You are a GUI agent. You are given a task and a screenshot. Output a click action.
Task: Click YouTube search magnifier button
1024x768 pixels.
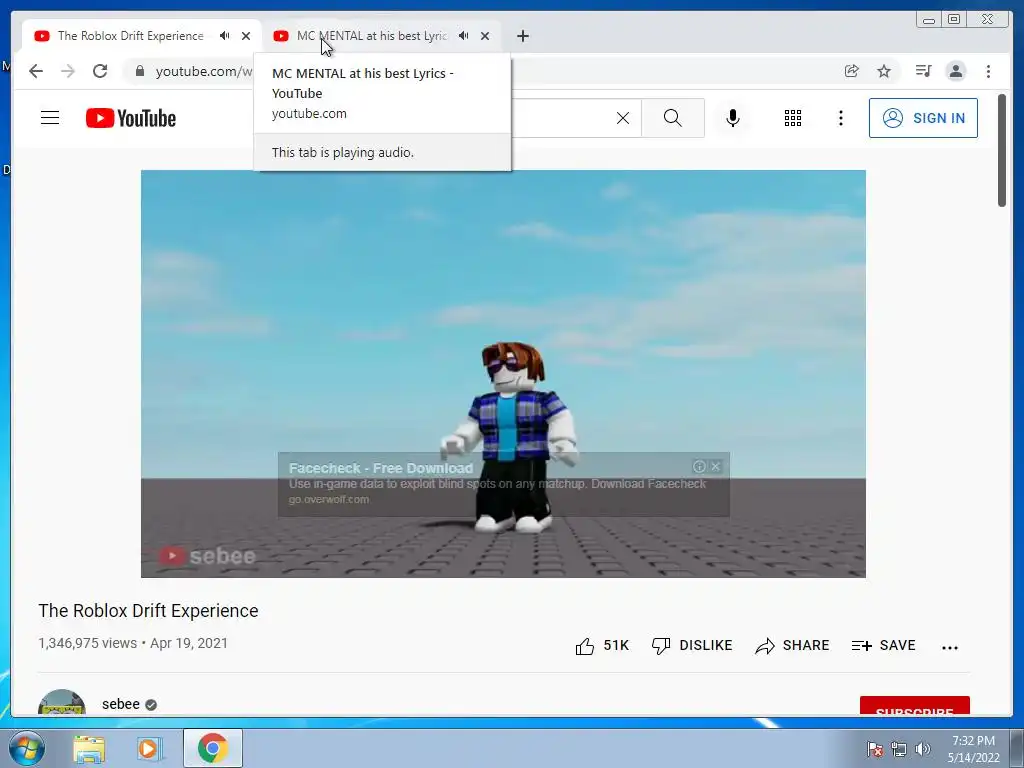pyautogui.click(x=673, y=118)
